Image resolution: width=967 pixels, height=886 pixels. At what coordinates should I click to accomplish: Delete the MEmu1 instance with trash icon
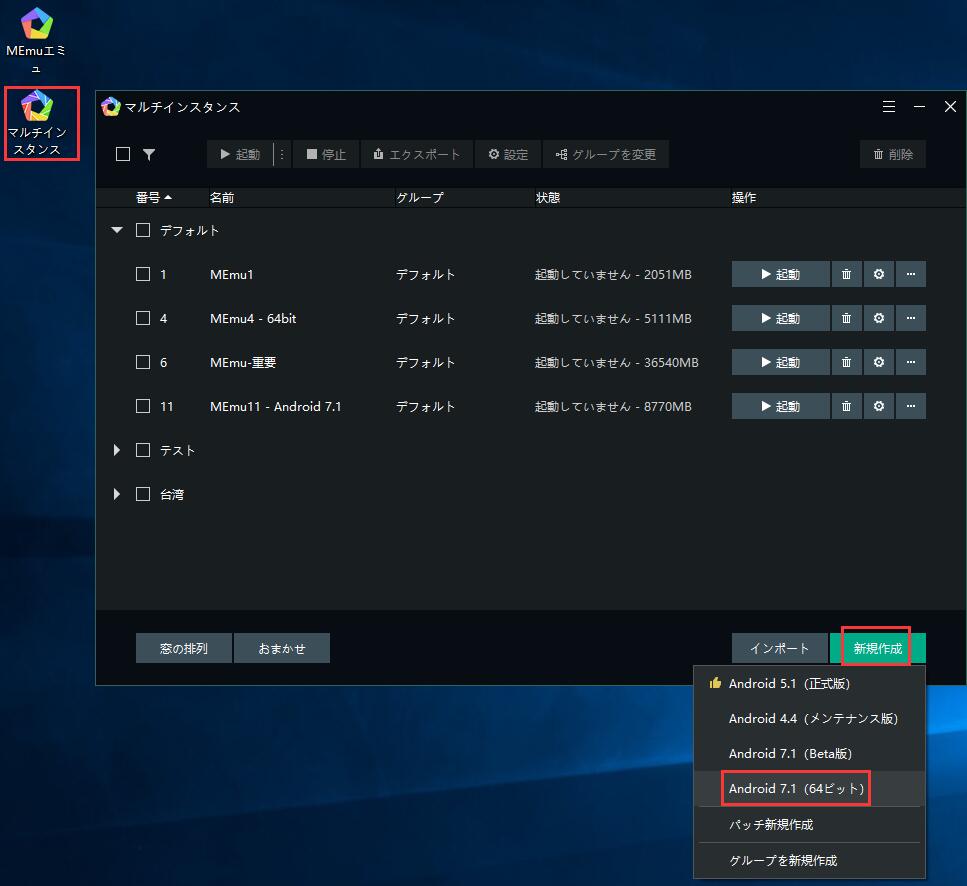click(x=846, y=274)
